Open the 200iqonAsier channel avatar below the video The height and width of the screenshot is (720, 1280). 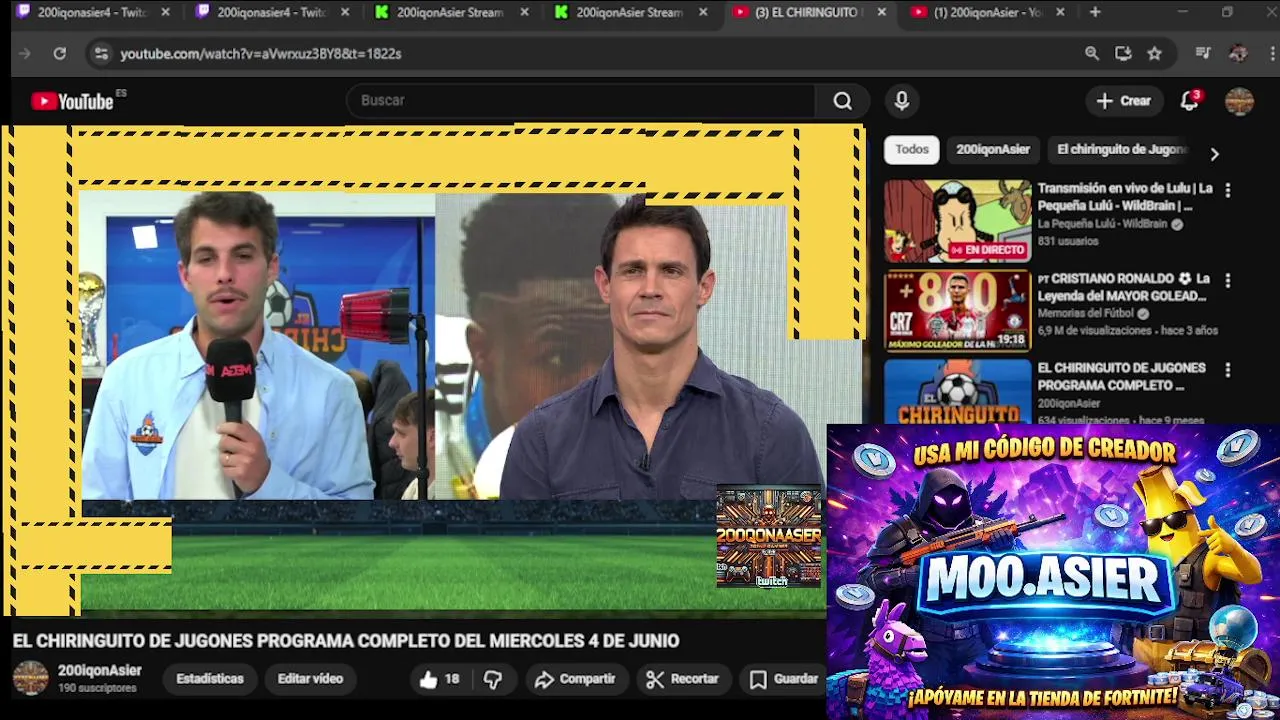30,678
